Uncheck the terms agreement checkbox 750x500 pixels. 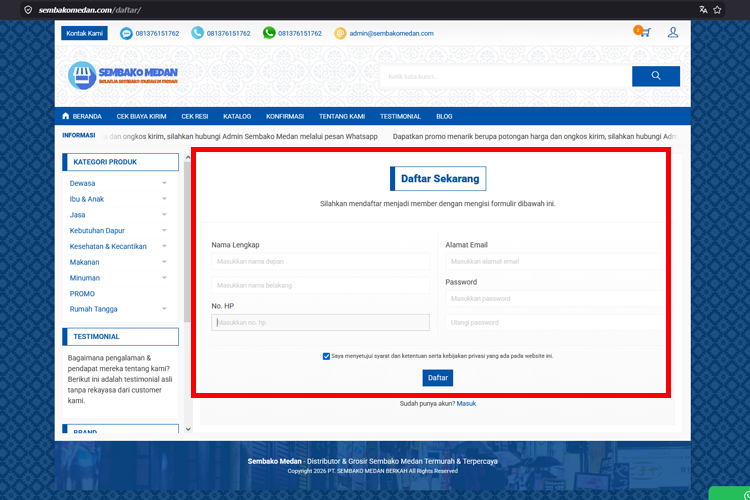(326, 356)
